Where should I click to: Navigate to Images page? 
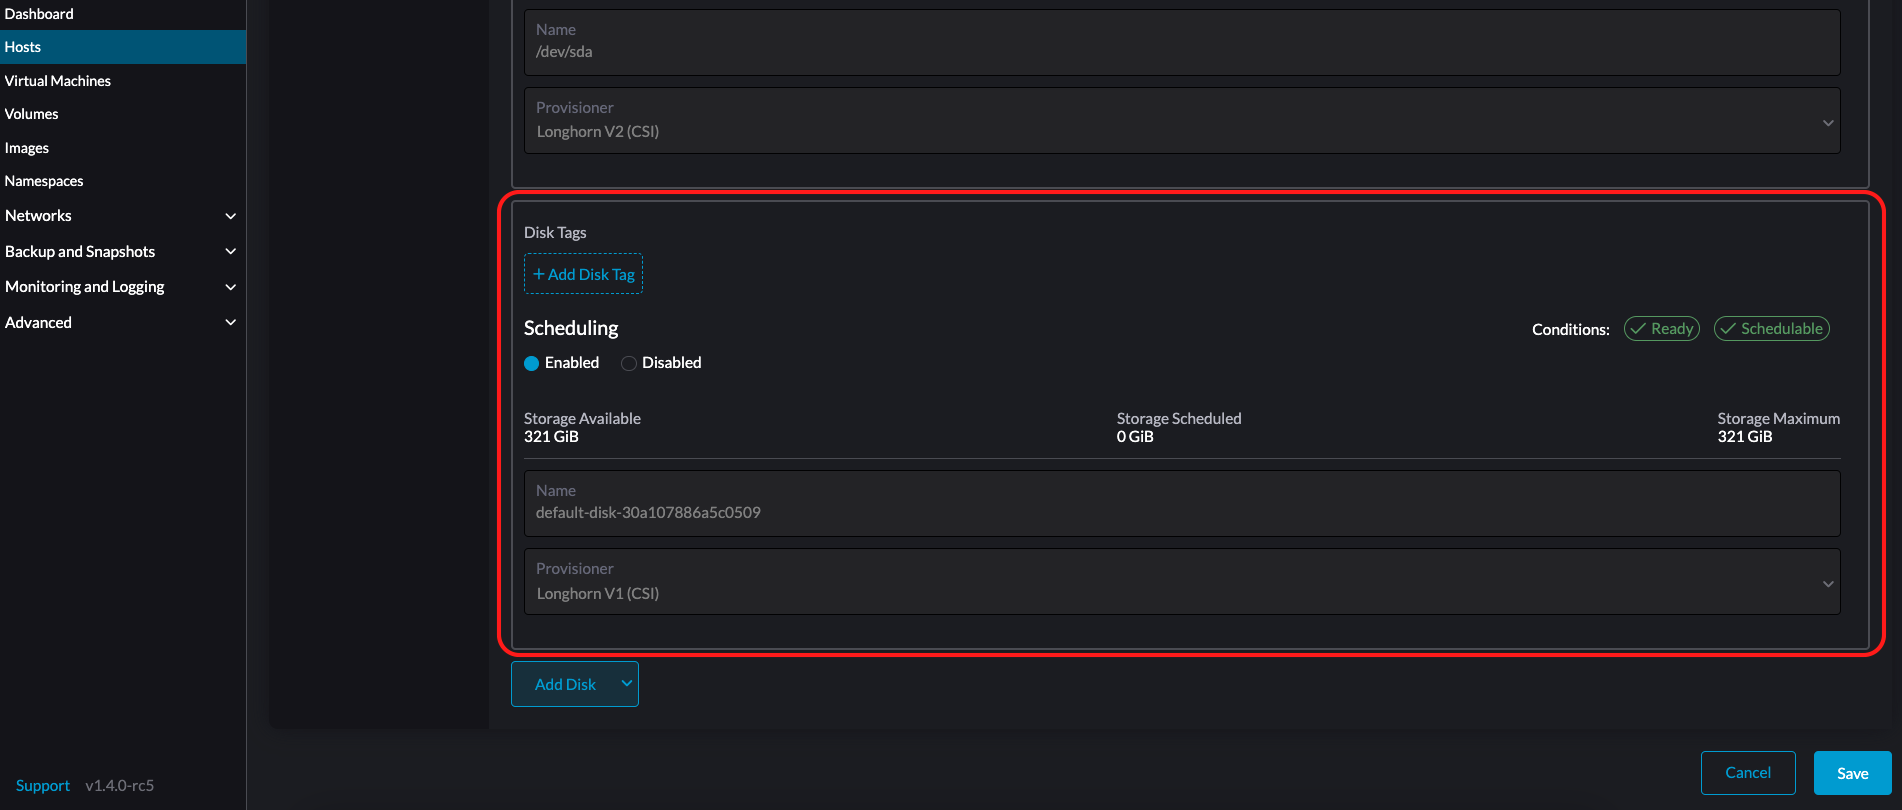(x=27, y=148)
